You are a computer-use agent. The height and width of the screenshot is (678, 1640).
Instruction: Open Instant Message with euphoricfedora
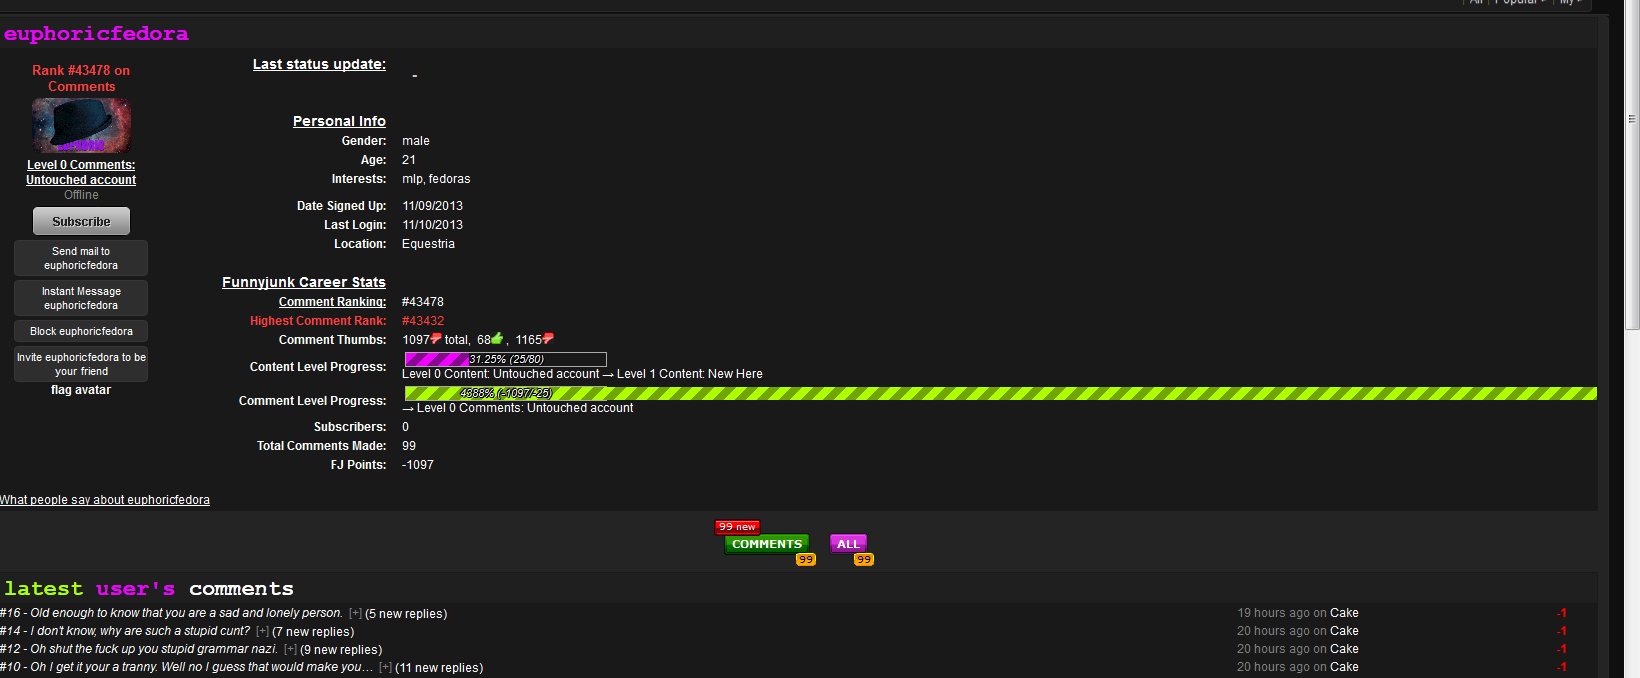81,298
